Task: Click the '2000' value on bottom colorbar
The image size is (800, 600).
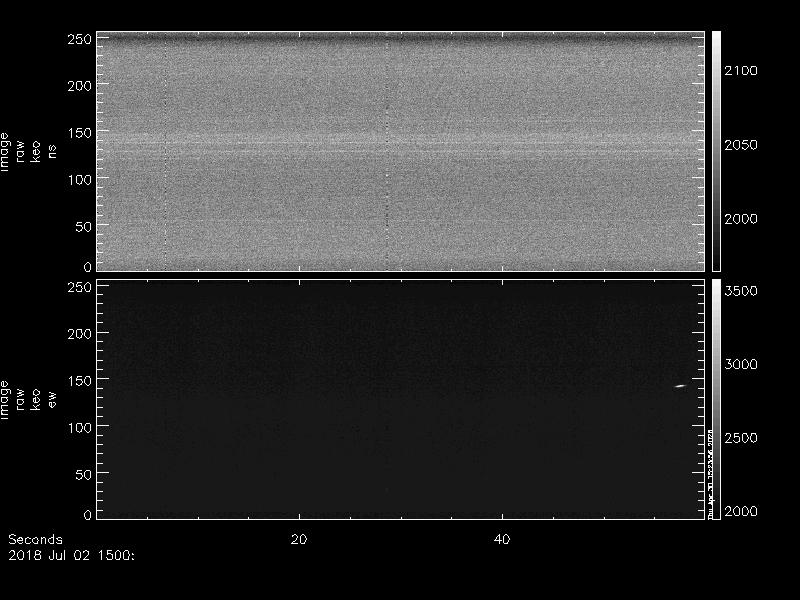Action: click(741, 511)
